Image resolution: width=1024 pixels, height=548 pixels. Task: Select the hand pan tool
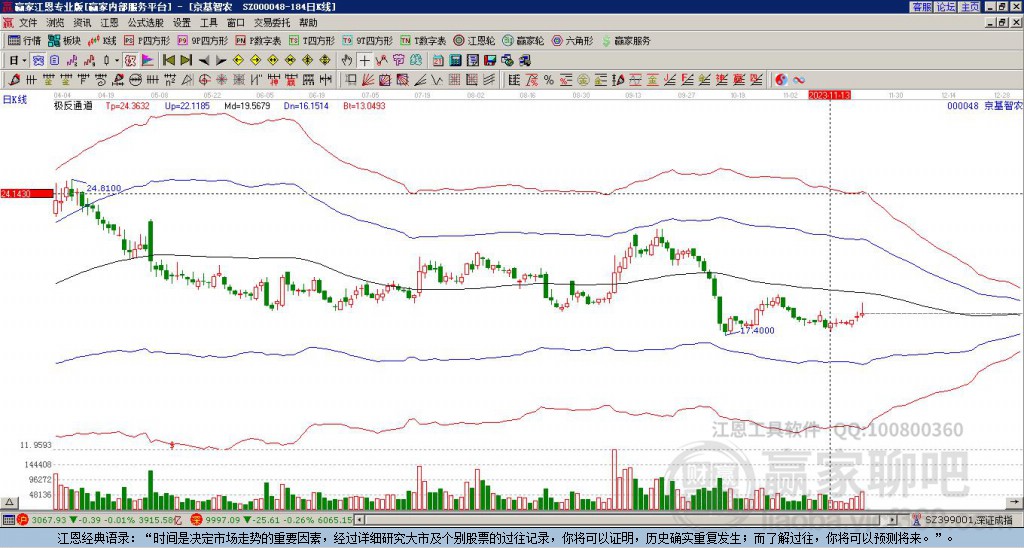point(347,61)
